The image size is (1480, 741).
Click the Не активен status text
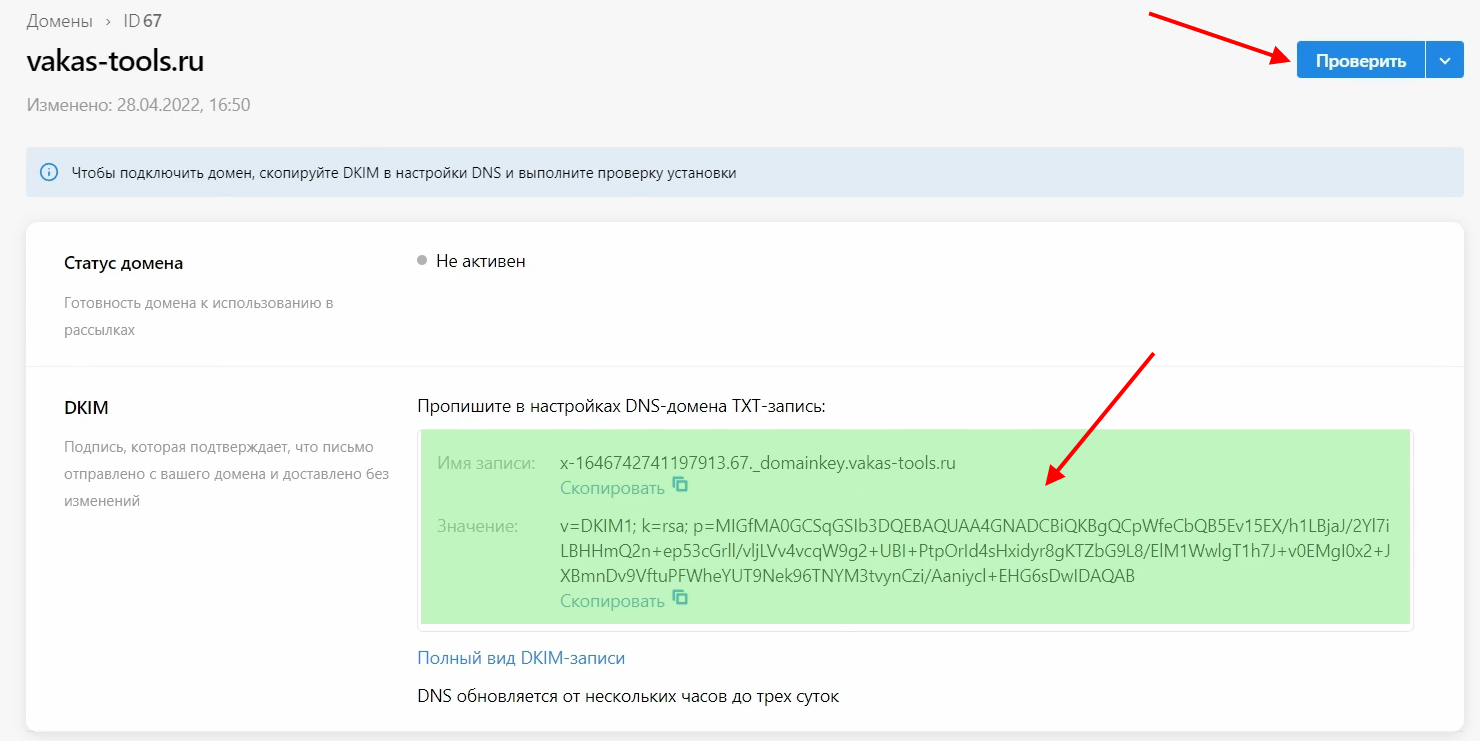click(x=480, y=261)
